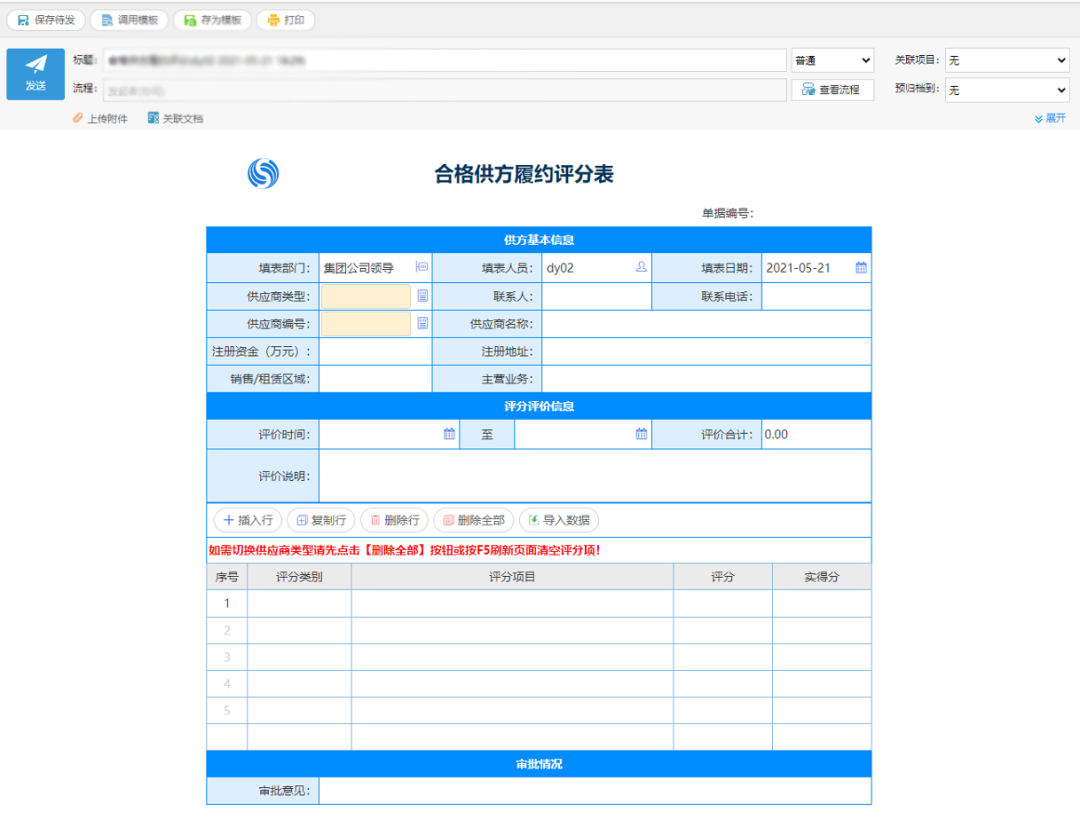Click the 评价说明 text area
1080x820 pixels.
[595, 476]
